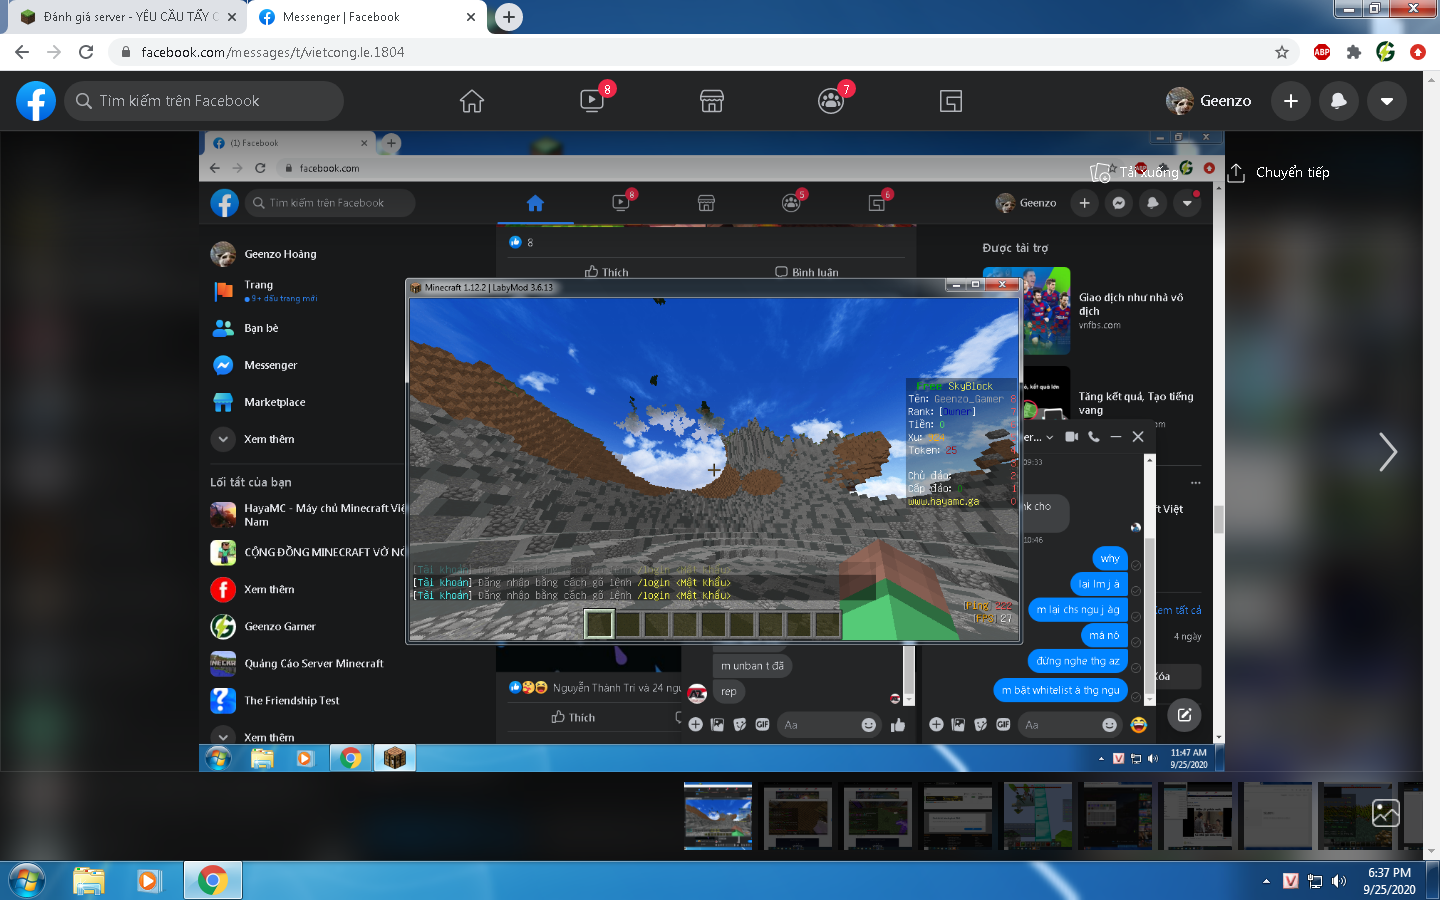Image resolution: width=1440 pixels, height=900 pixels.
Task: Open Windows Explorer from the taskbar
Action: [89, 880]
